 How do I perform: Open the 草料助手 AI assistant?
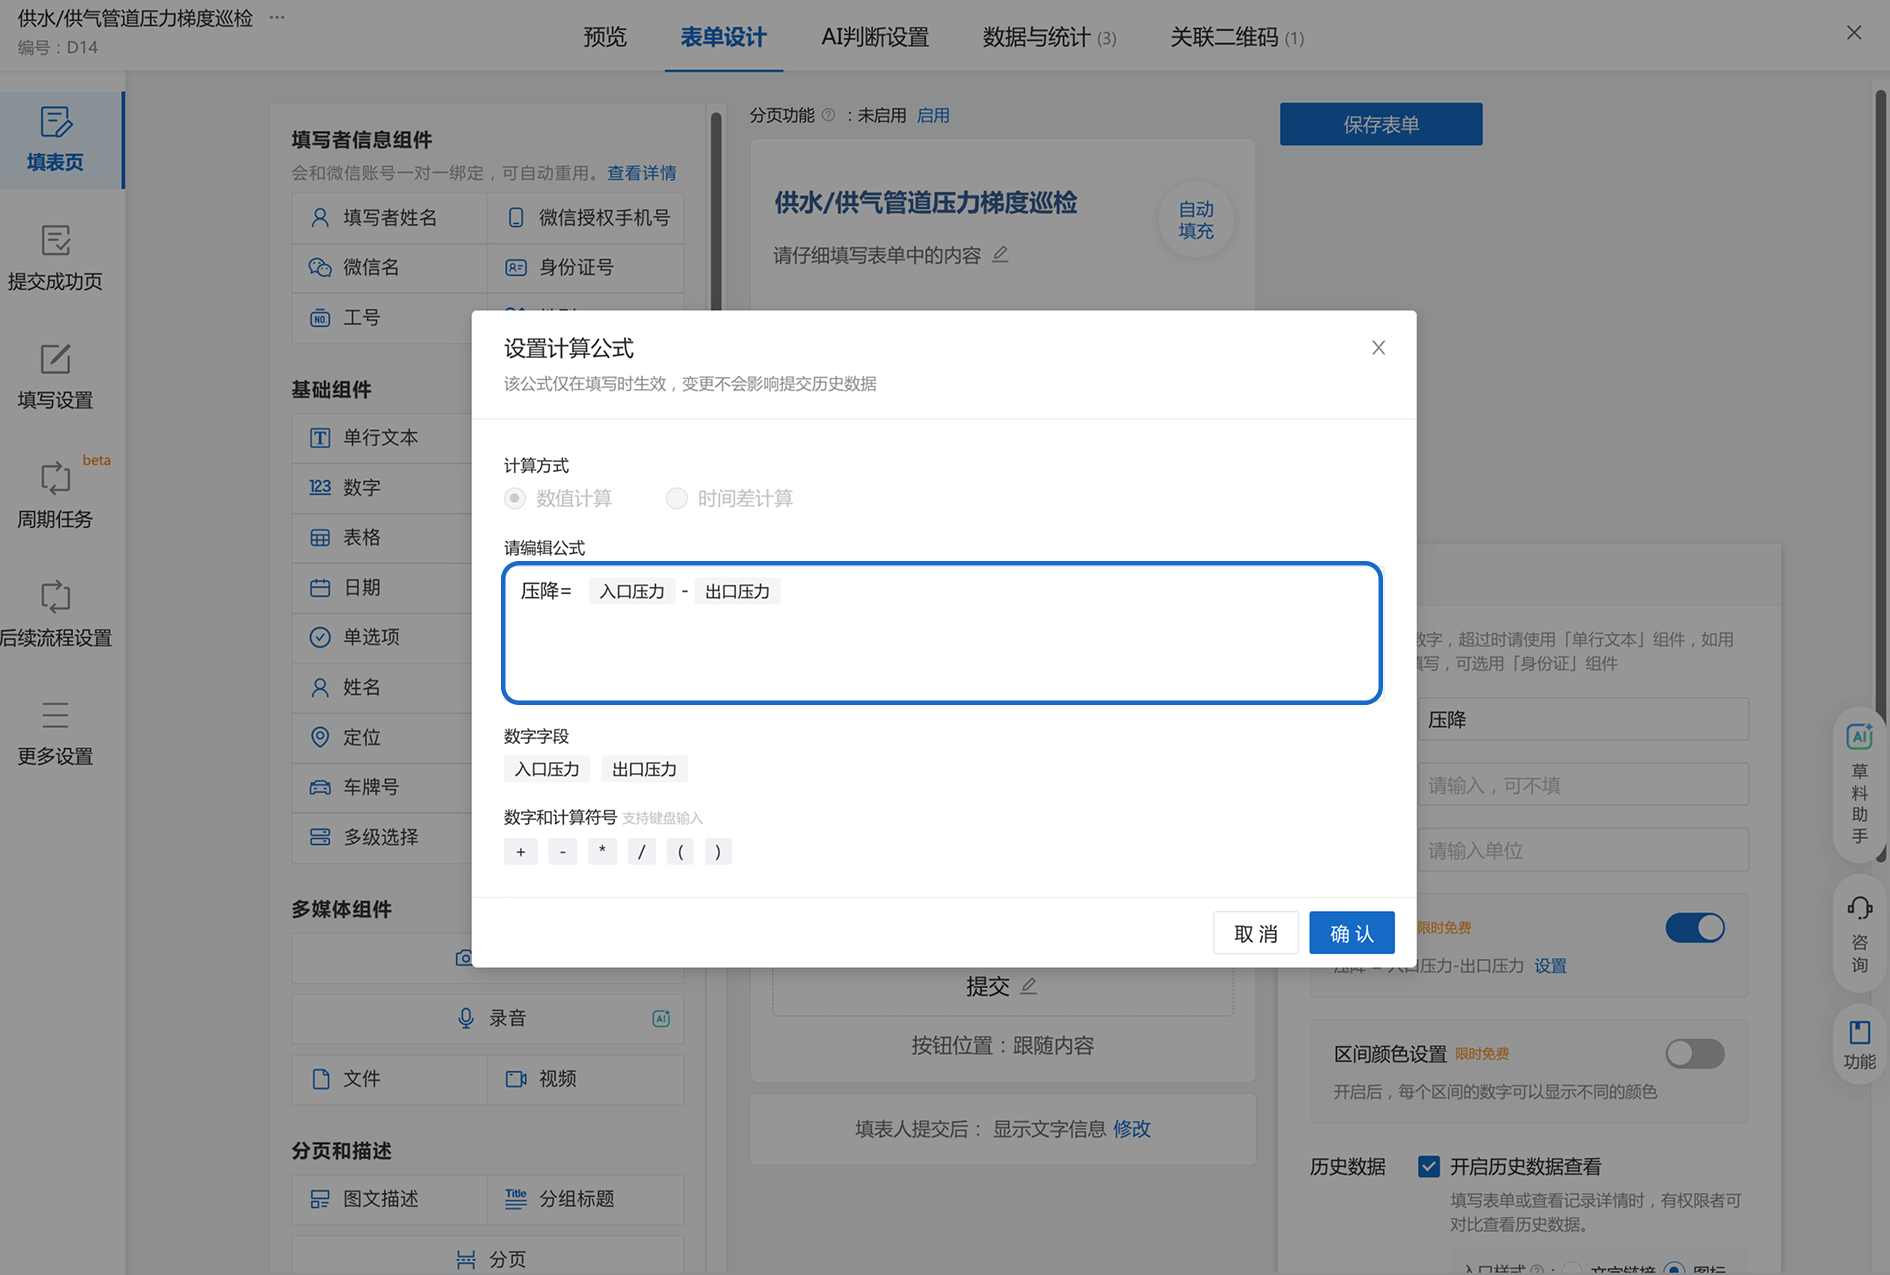click(1859, 785)
